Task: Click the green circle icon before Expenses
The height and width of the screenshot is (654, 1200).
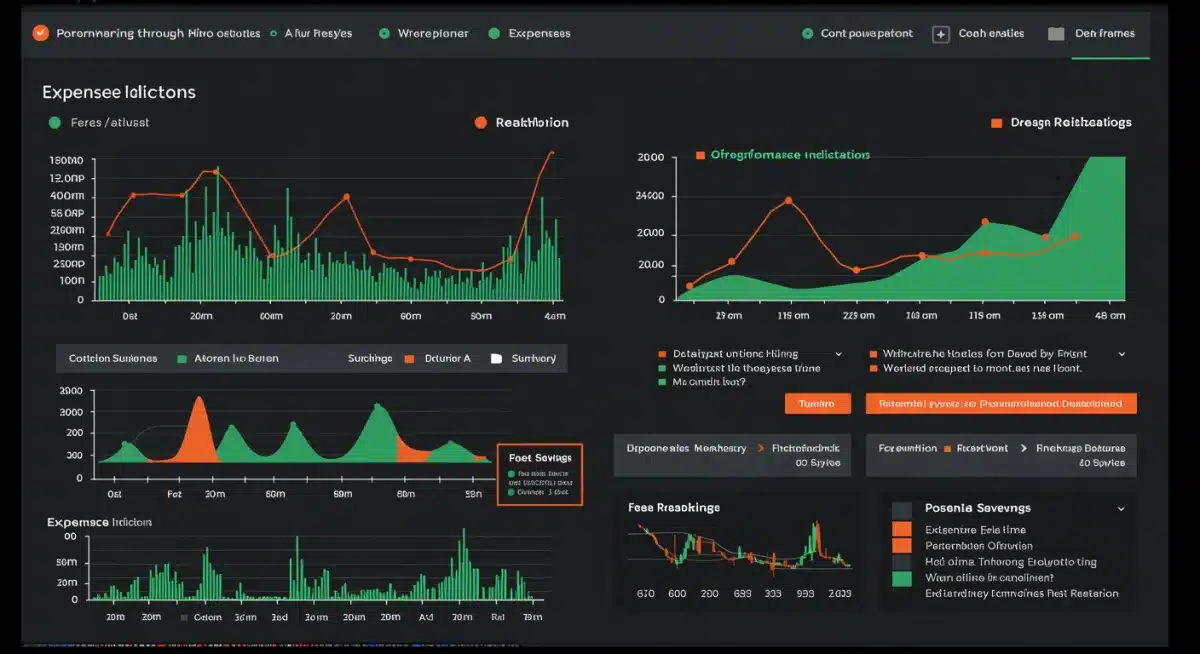Action: [x=493, y=34]
